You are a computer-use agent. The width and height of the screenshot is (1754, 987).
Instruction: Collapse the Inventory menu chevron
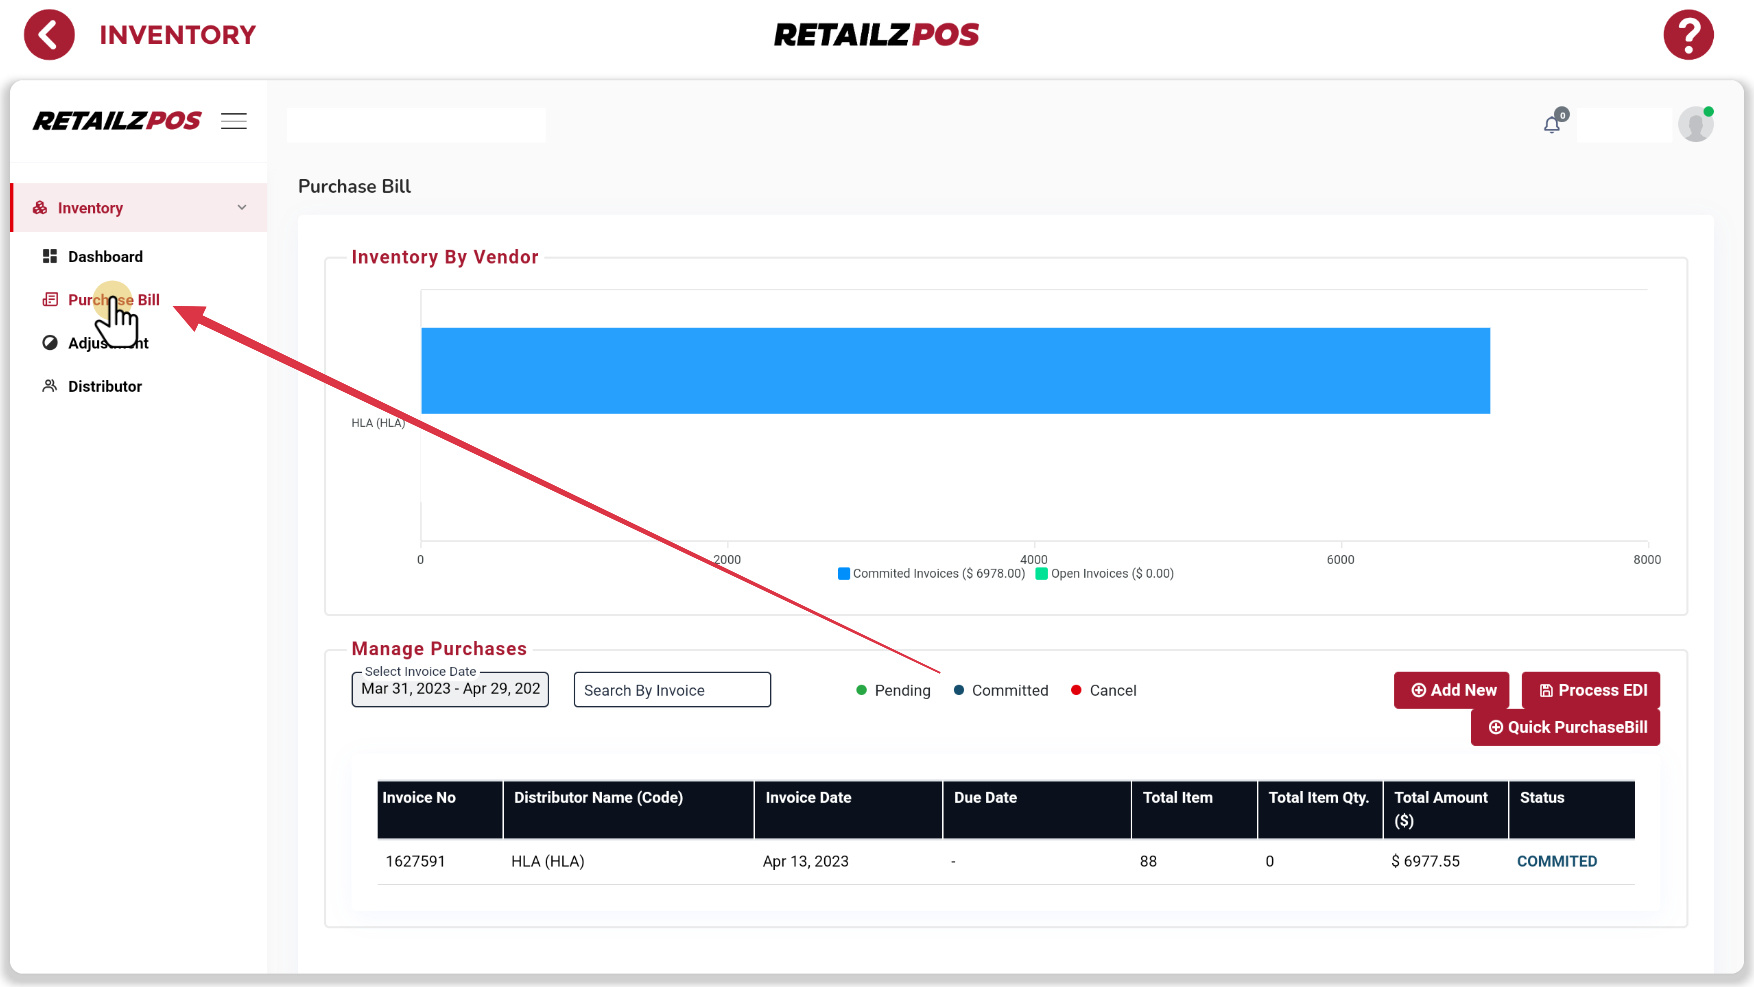point(242,208)
